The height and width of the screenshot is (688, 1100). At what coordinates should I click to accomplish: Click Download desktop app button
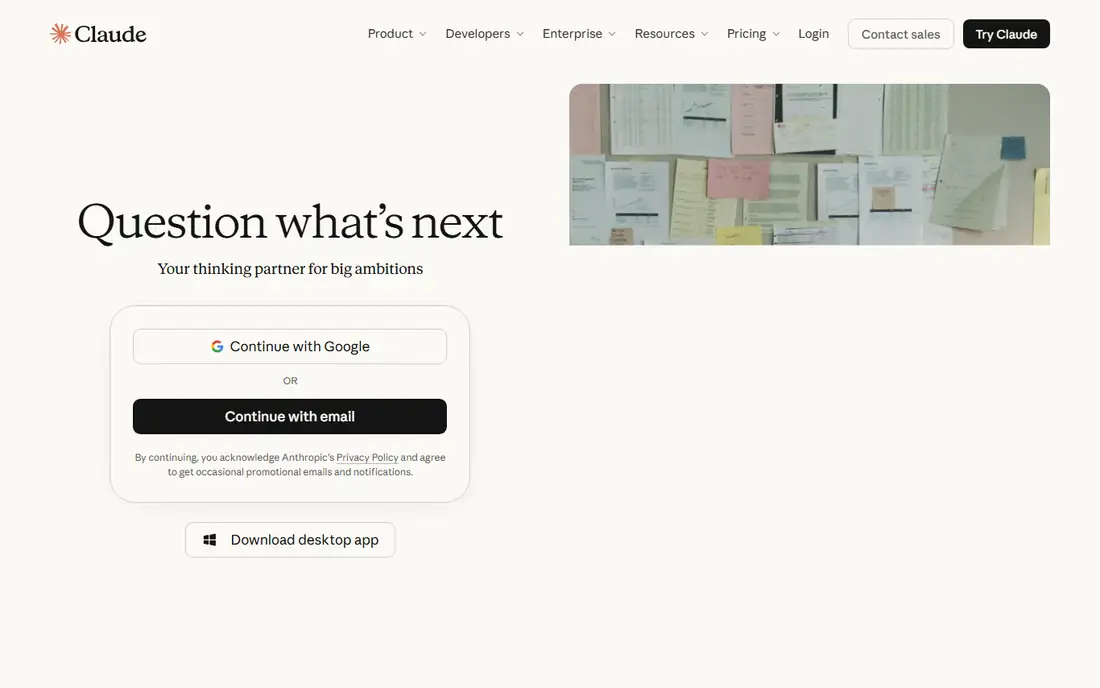[290, 539]
